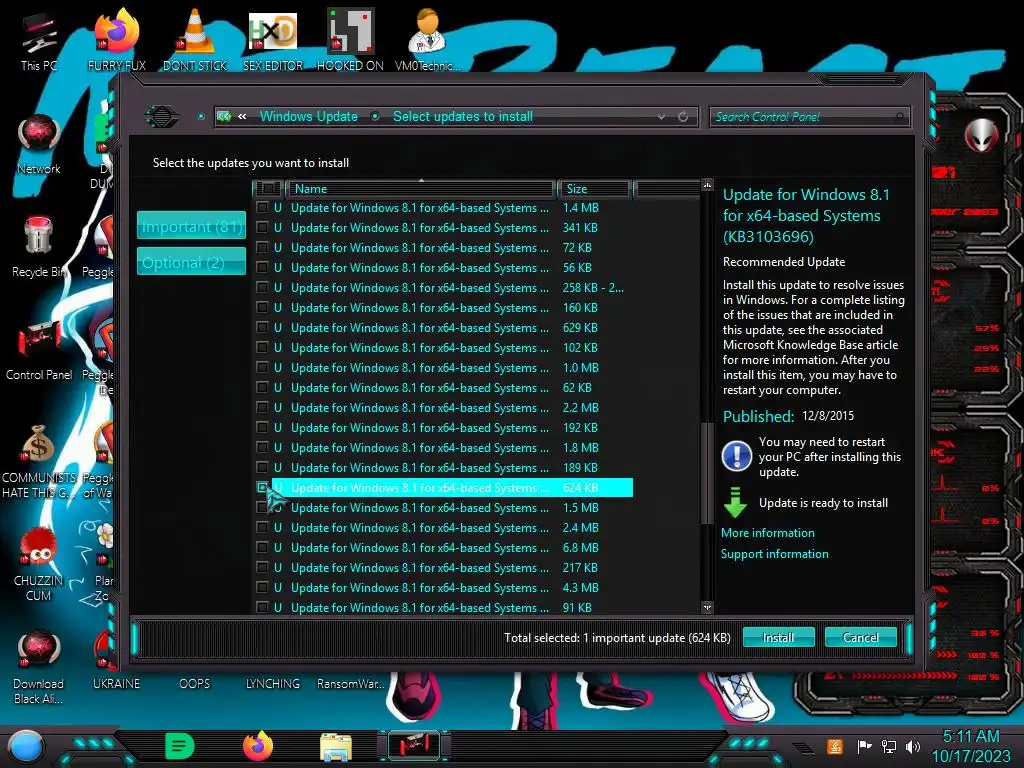Open the RansomWar desktop shortcut
Image resolution: width=1024 pixels, height=768 pixels.
point(350,684)
